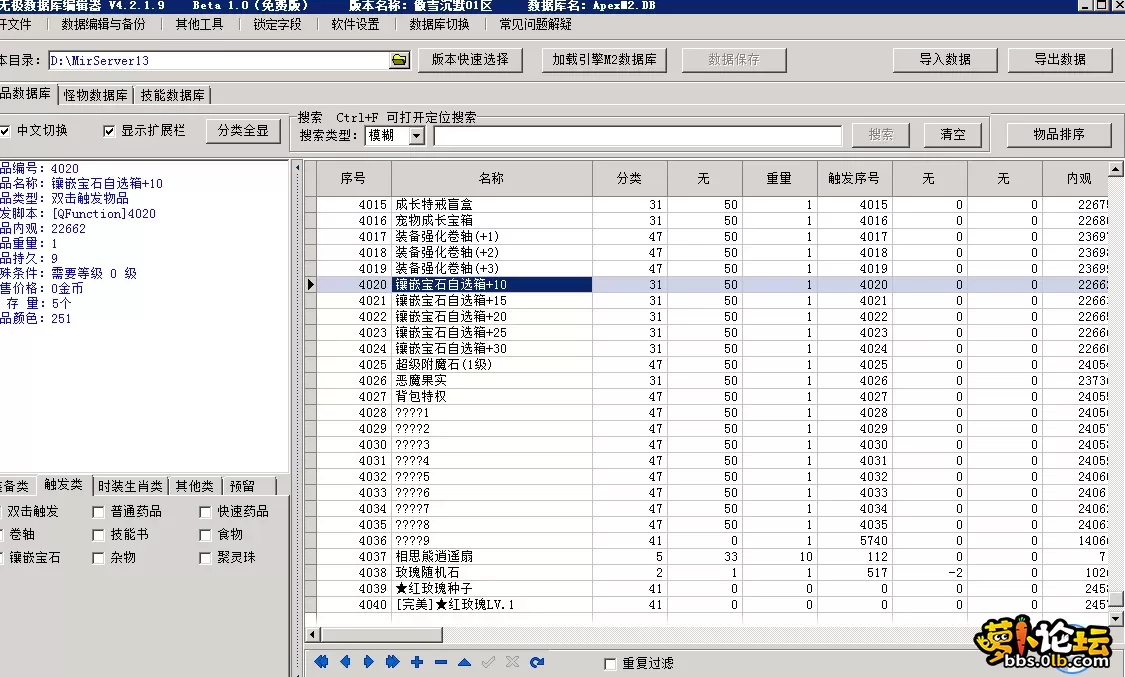Viewport: 1125px width, 677px height.
Task: Focus the search text input field
Action: 638,136
